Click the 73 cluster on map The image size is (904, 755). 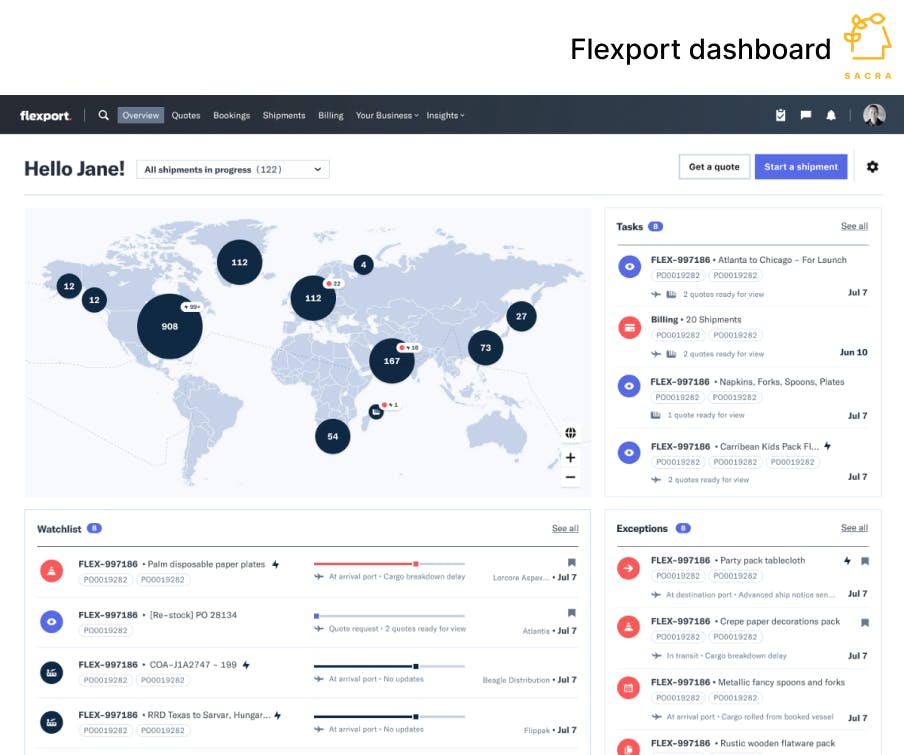(485, 348)
